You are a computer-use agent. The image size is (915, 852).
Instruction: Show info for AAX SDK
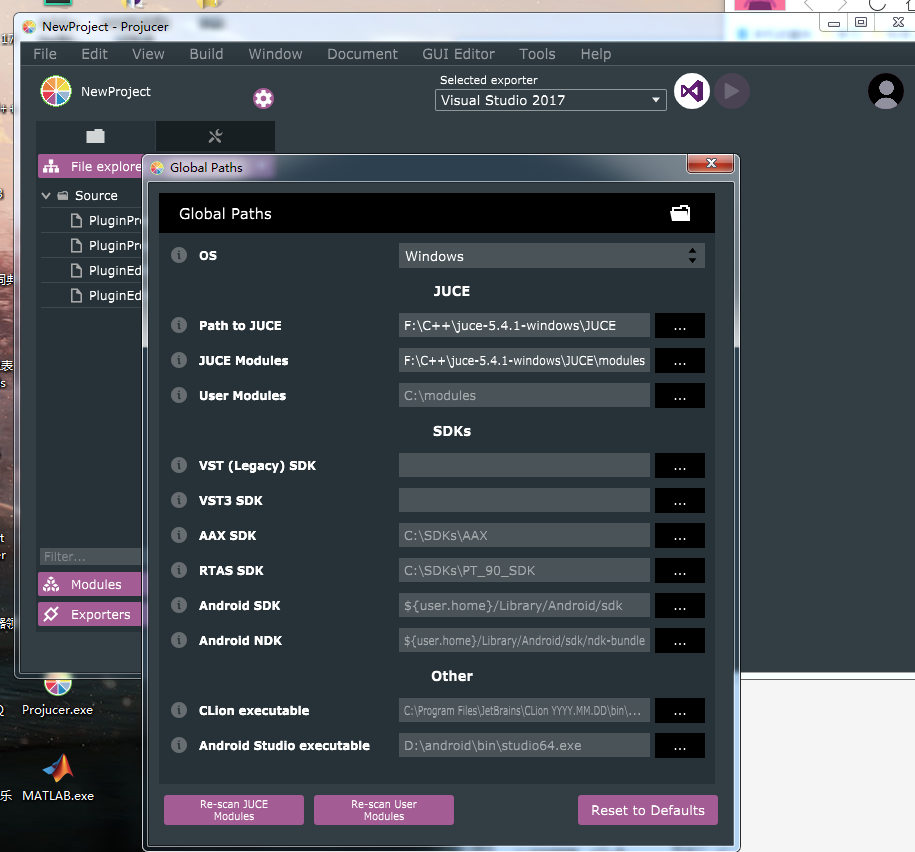click(x=179, y=535)
